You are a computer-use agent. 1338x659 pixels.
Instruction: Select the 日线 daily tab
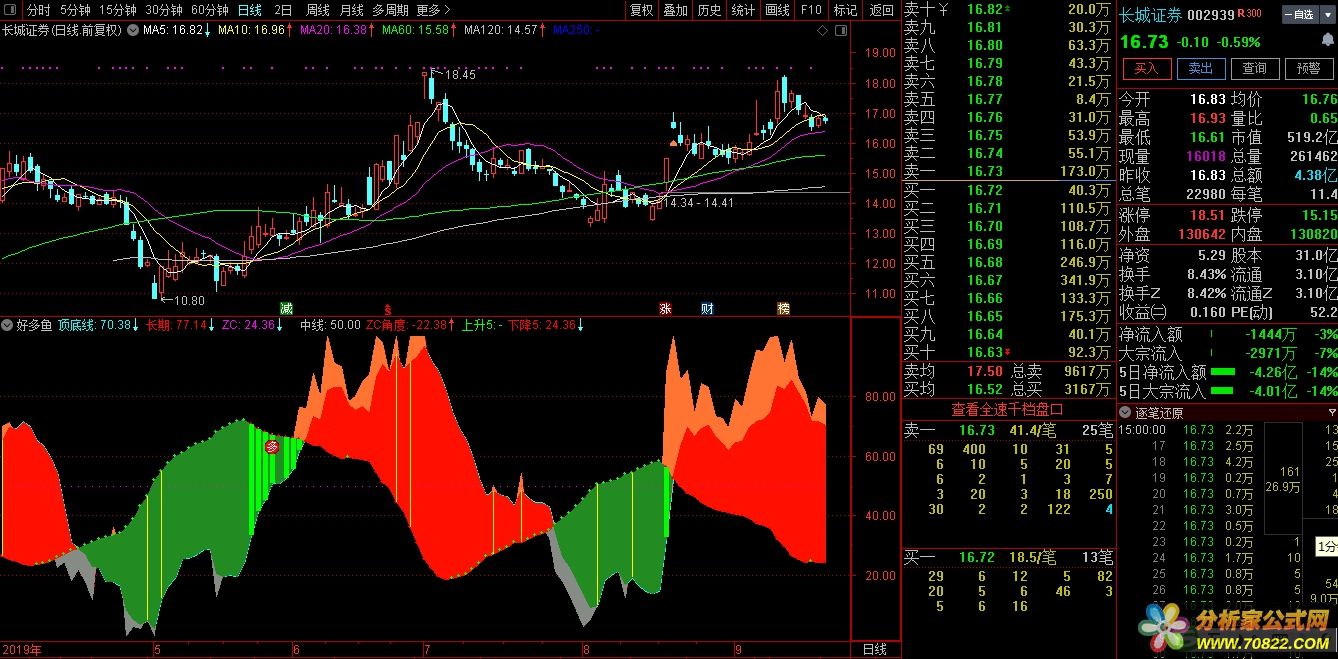coord(250,10)
